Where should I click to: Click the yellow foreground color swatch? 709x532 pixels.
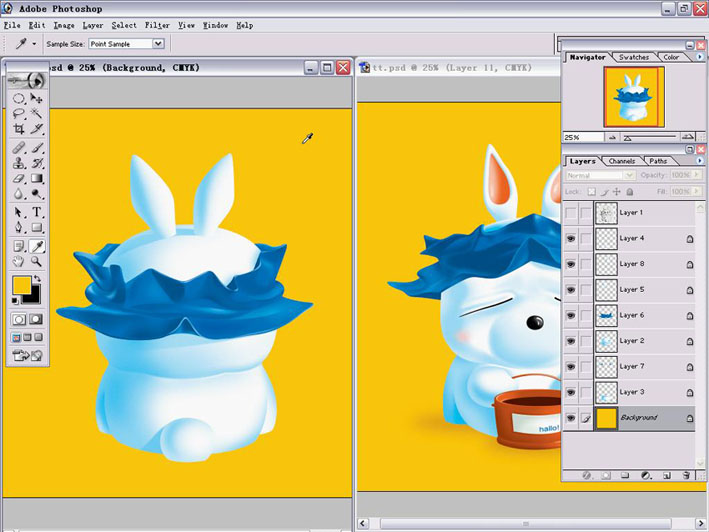(x=21, y=285)
